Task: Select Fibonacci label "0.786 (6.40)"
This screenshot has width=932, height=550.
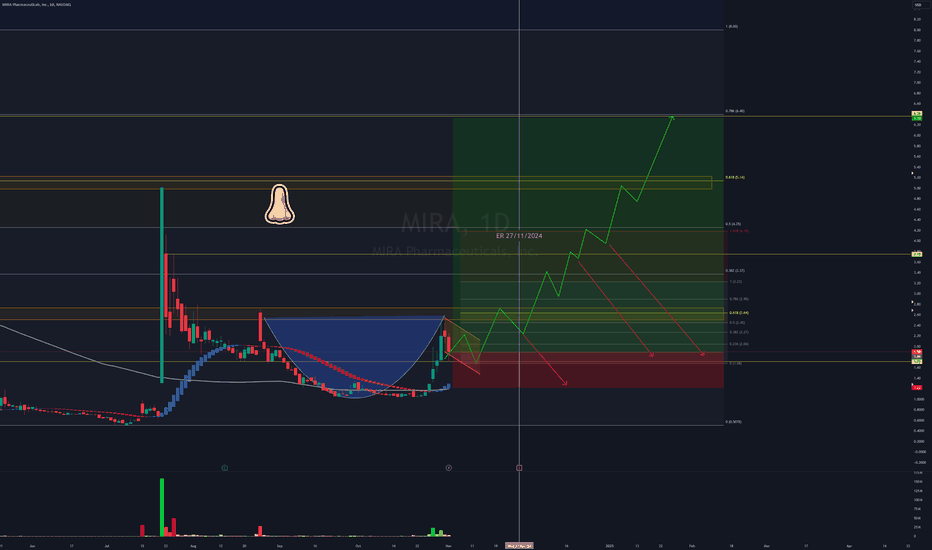Action: [x=735, y=111]
